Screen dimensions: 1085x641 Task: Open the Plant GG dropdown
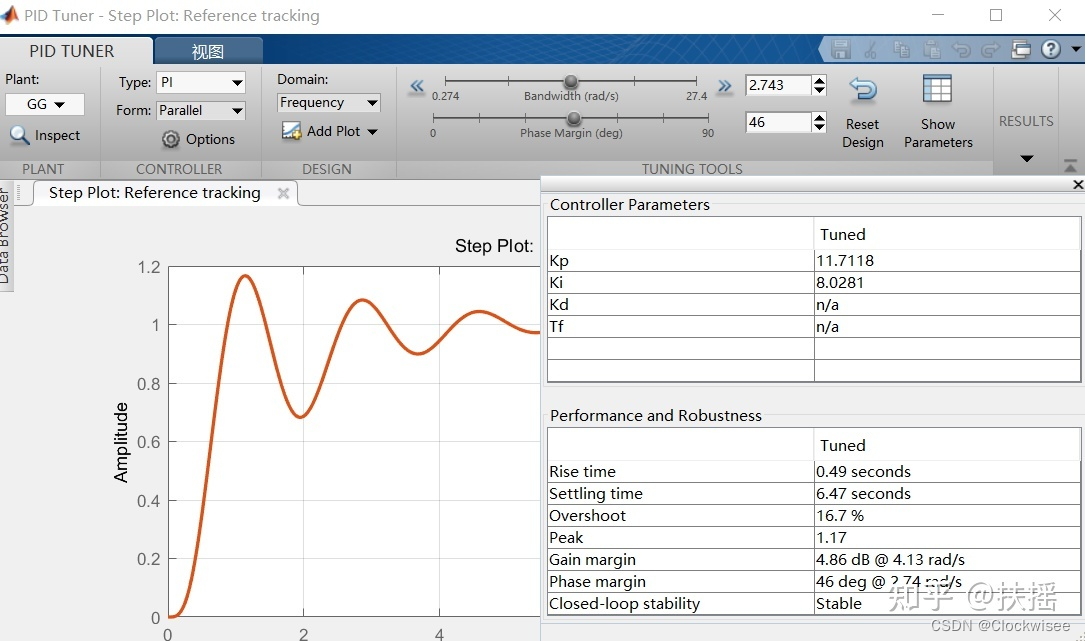pyautogui.click(x=45, y=105)
